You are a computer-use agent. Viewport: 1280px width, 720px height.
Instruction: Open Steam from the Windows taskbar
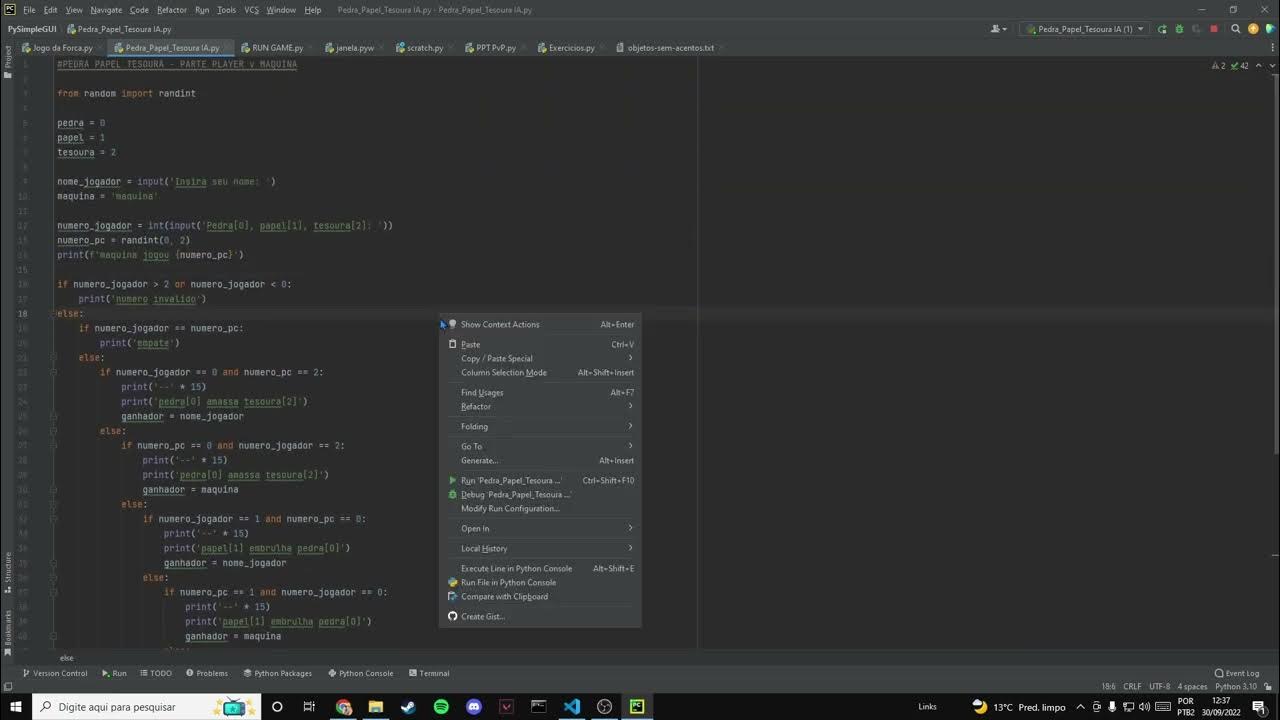pos(408,707)
